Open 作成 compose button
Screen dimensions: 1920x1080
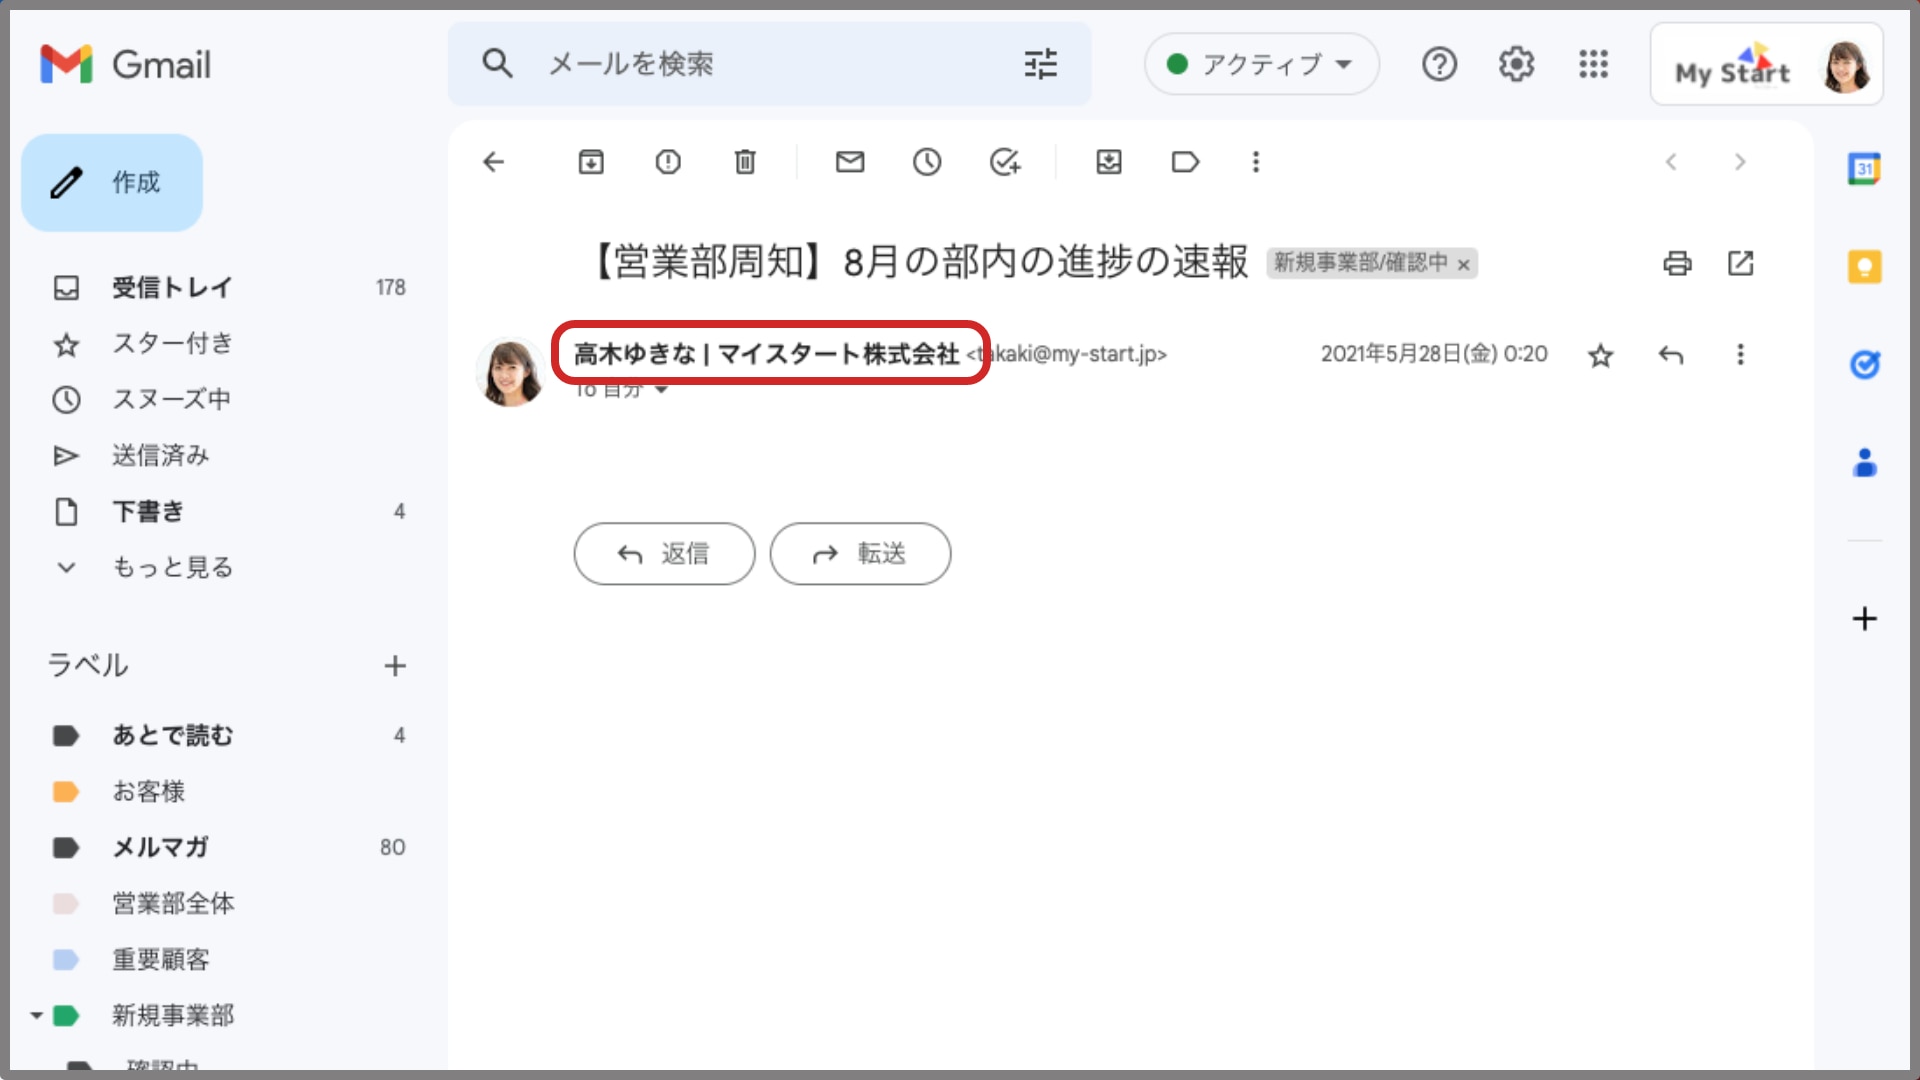(x=113, y=182)
